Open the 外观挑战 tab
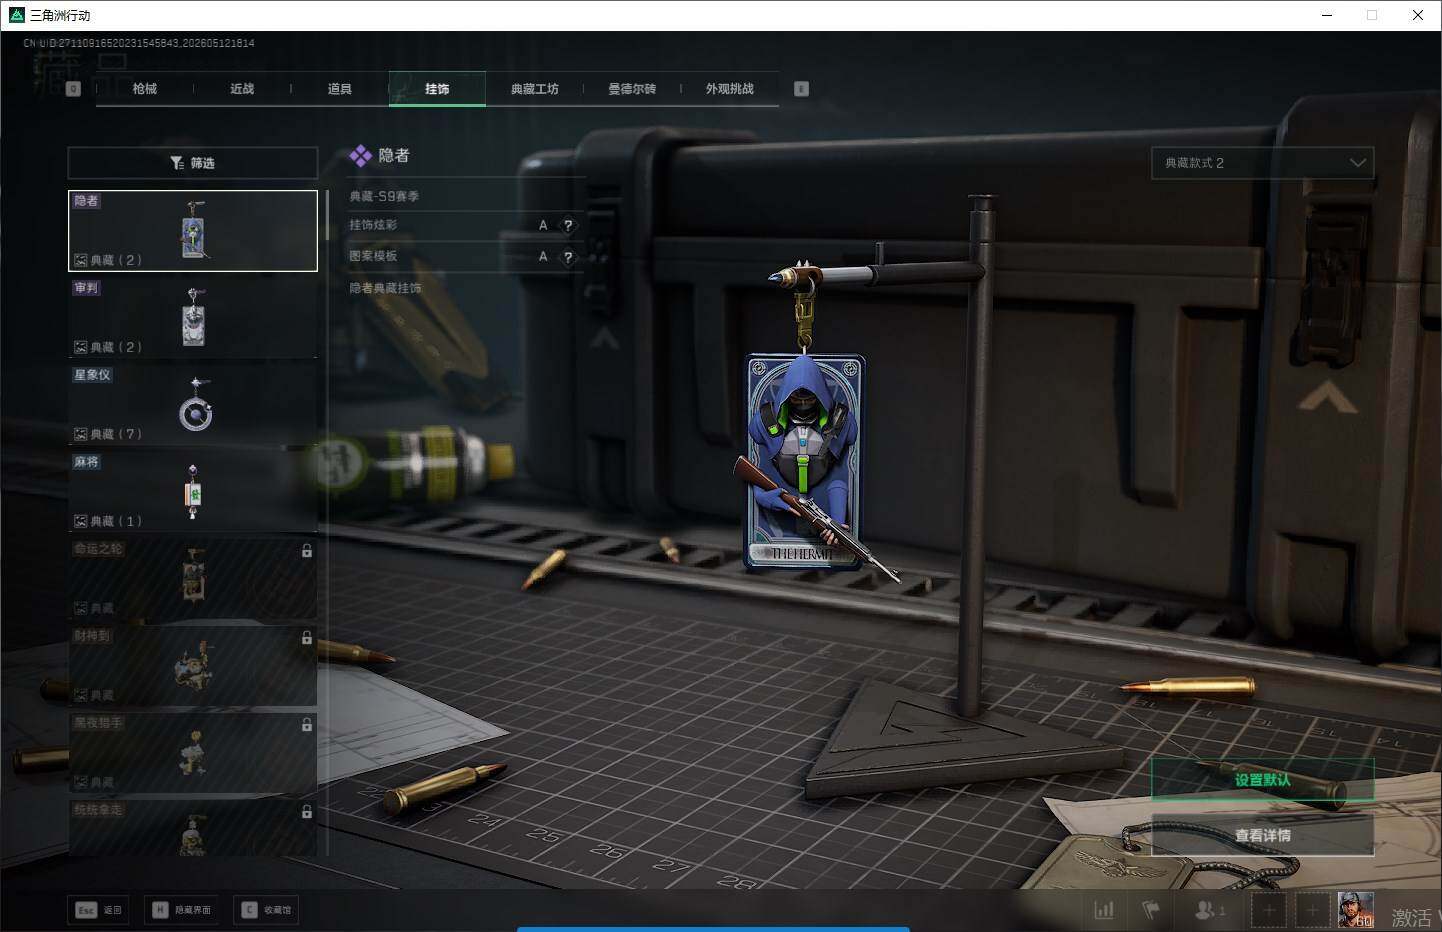The width and height of the screenshot is (1442, 932). [x=730, y=89]
